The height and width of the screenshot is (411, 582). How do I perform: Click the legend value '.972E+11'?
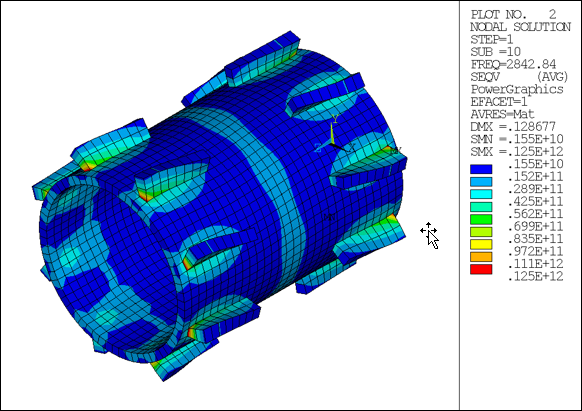535,251
